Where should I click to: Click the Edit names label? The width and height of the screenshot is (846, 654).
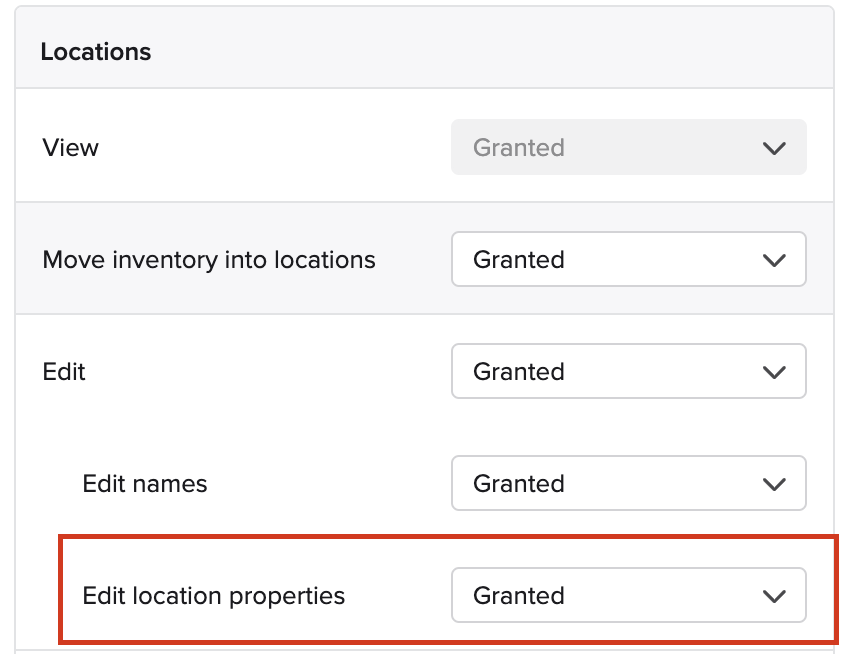tap(145, 483)
